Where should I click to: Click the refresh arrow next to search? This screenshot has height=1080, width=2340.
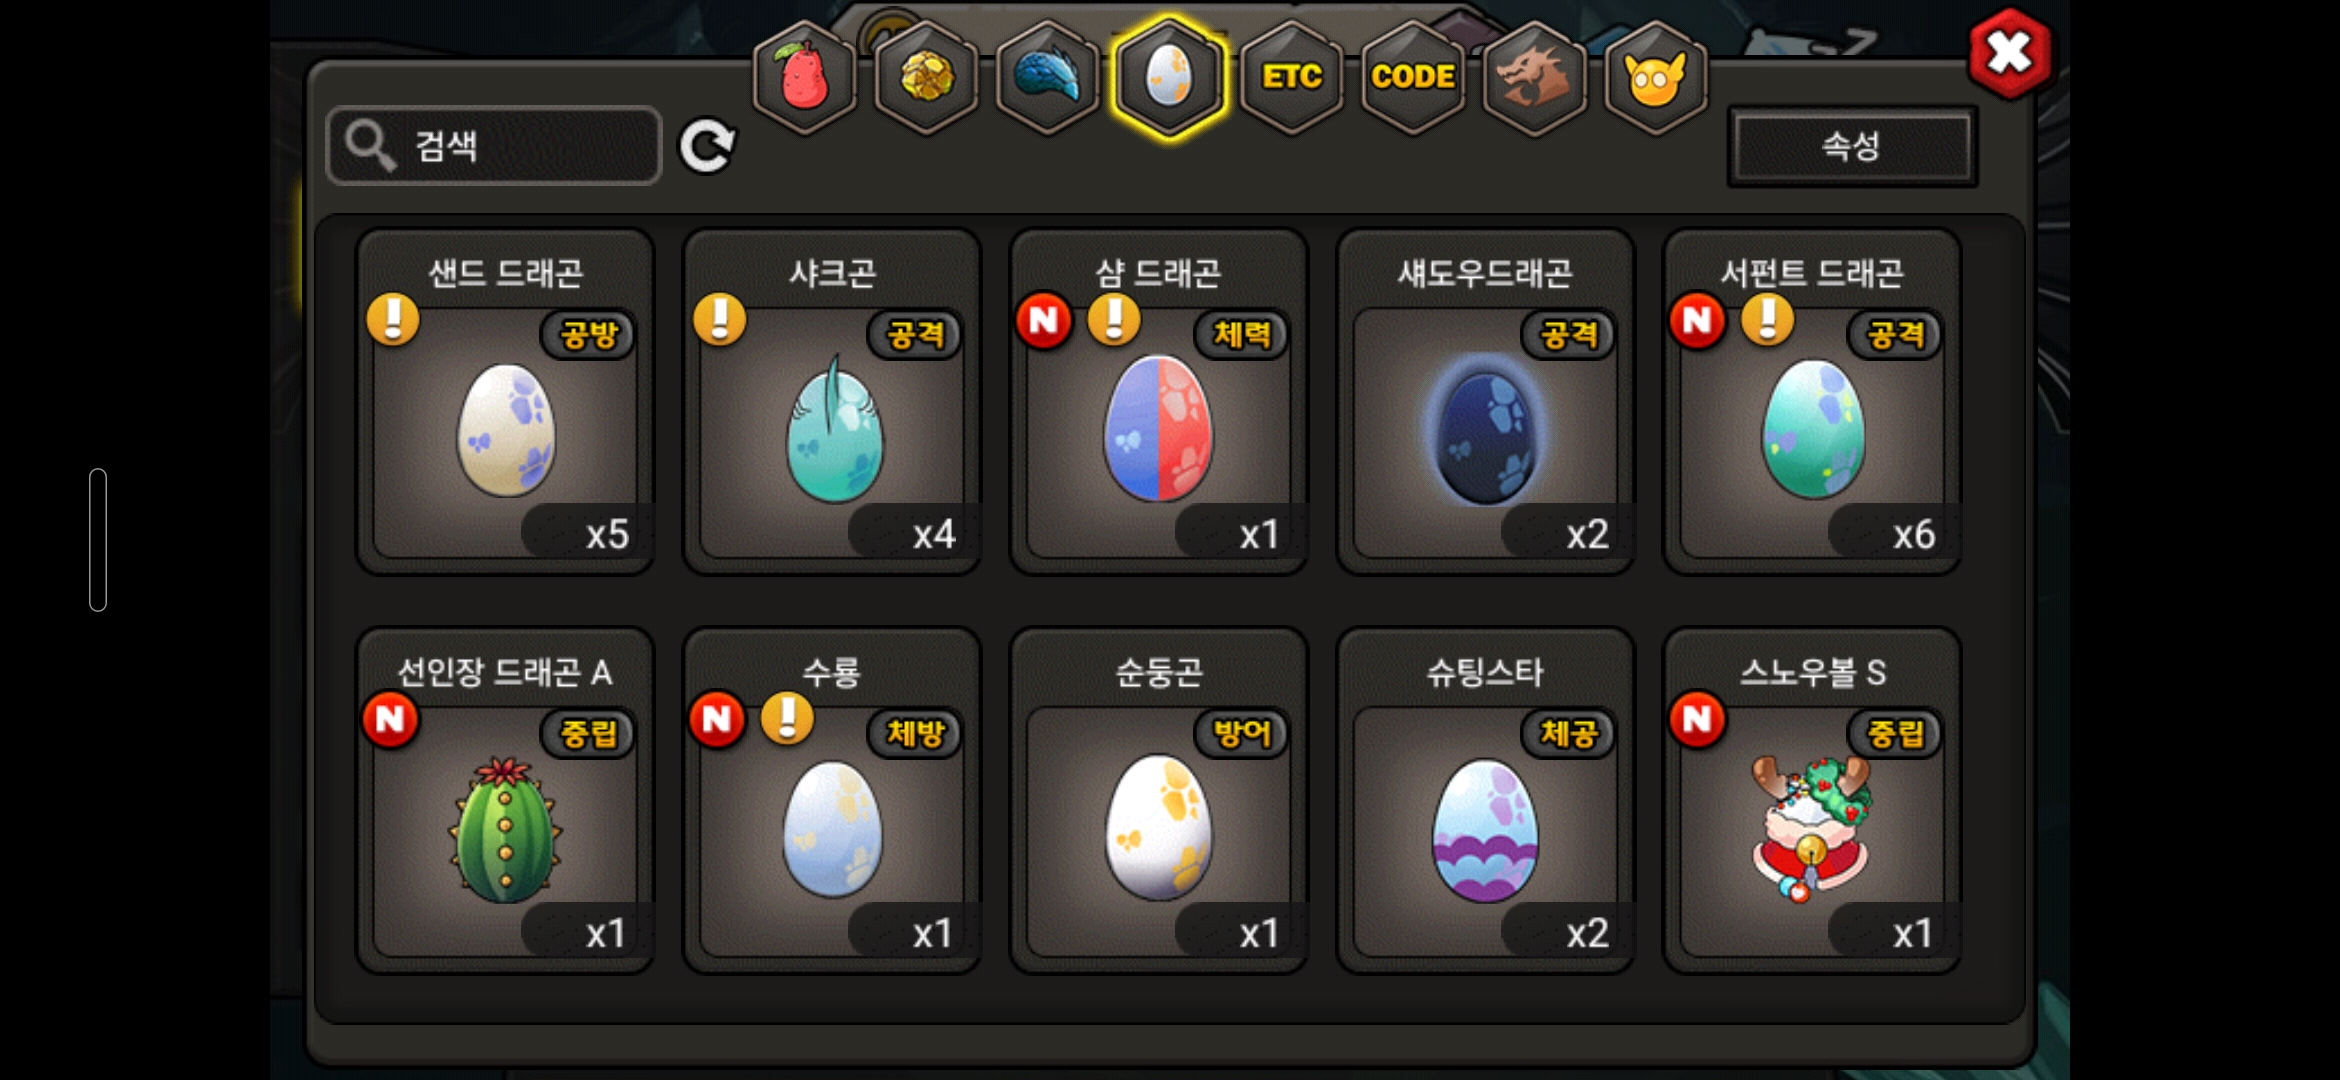(x=707, y=147)
